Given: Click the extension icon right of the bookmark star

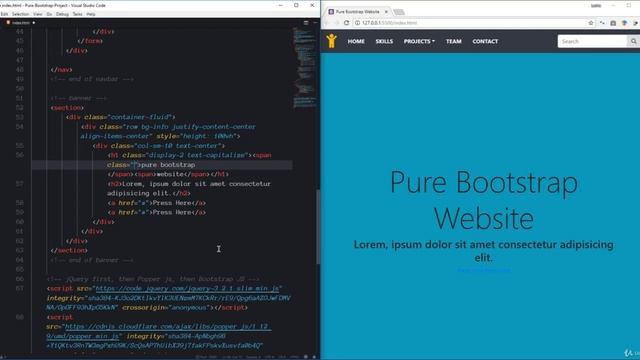Looking at the screenshot, I should (602, 23).
